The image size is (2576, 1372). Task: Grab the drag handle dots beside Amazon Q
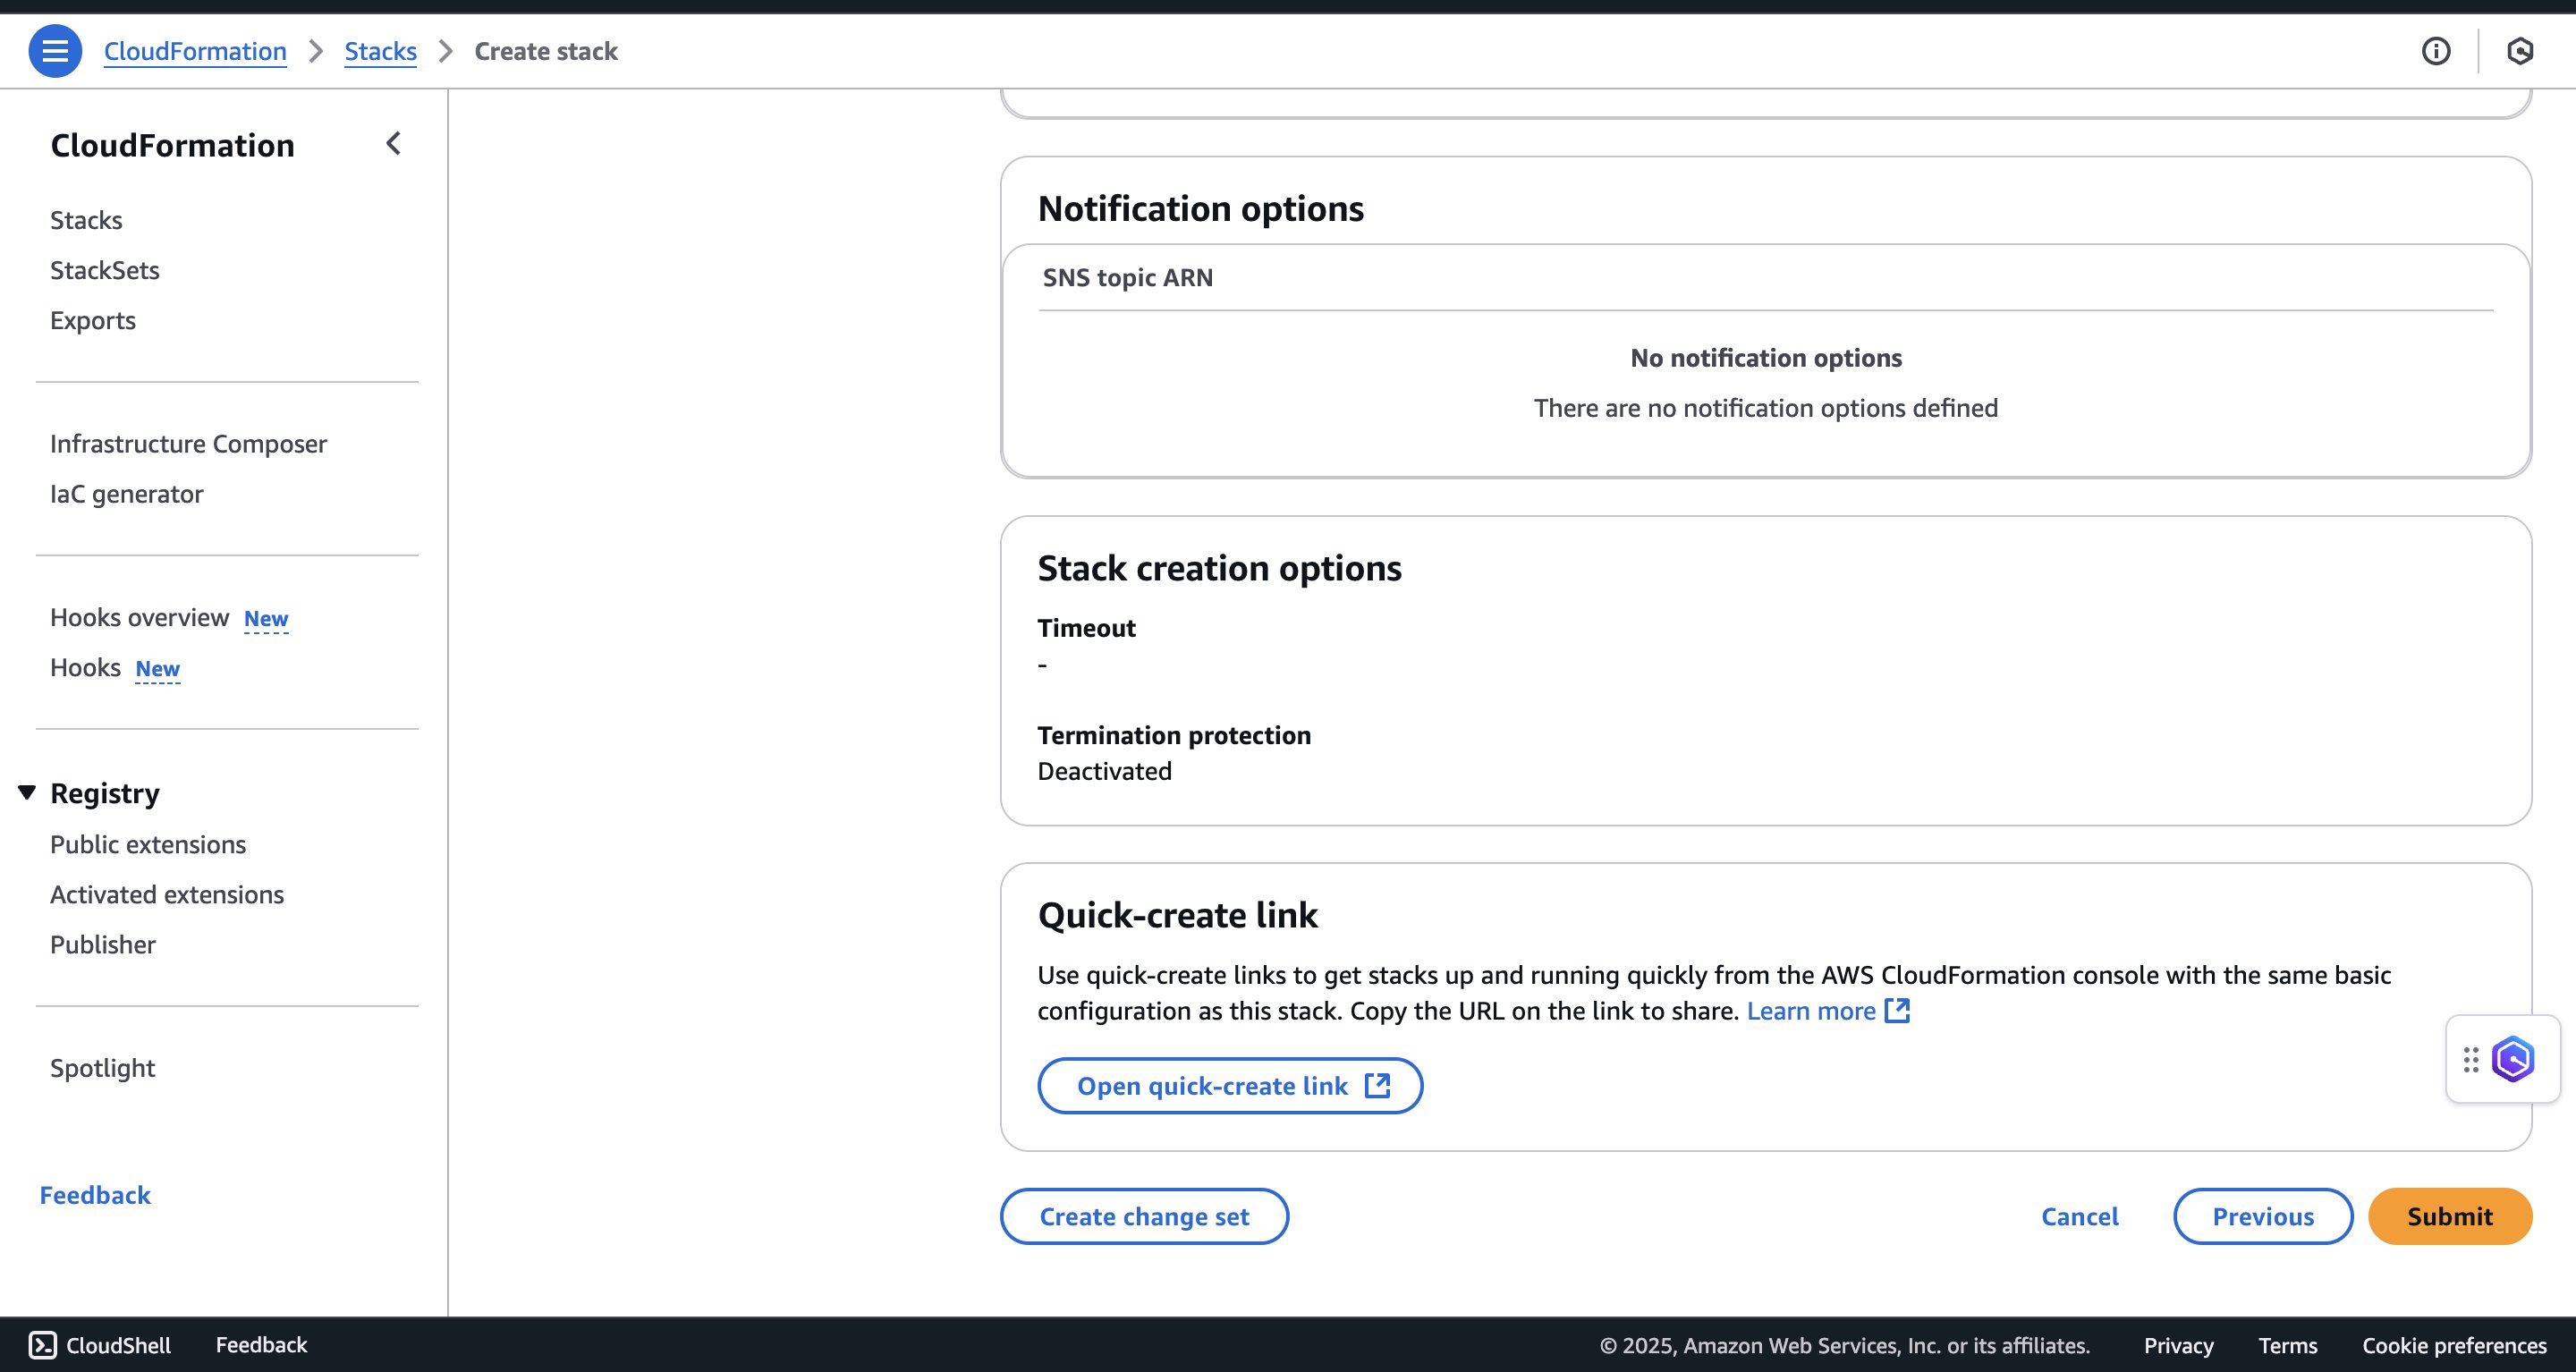[x=2470, y=1059]
